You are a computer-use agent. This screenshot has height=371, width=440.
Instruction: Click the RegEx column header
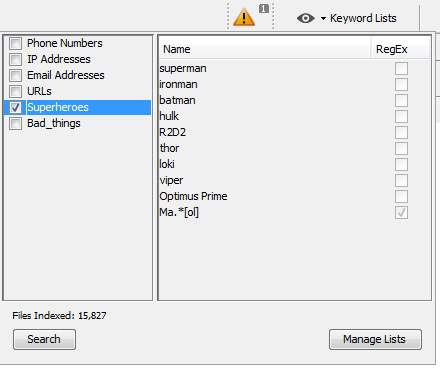pos(401,49)
